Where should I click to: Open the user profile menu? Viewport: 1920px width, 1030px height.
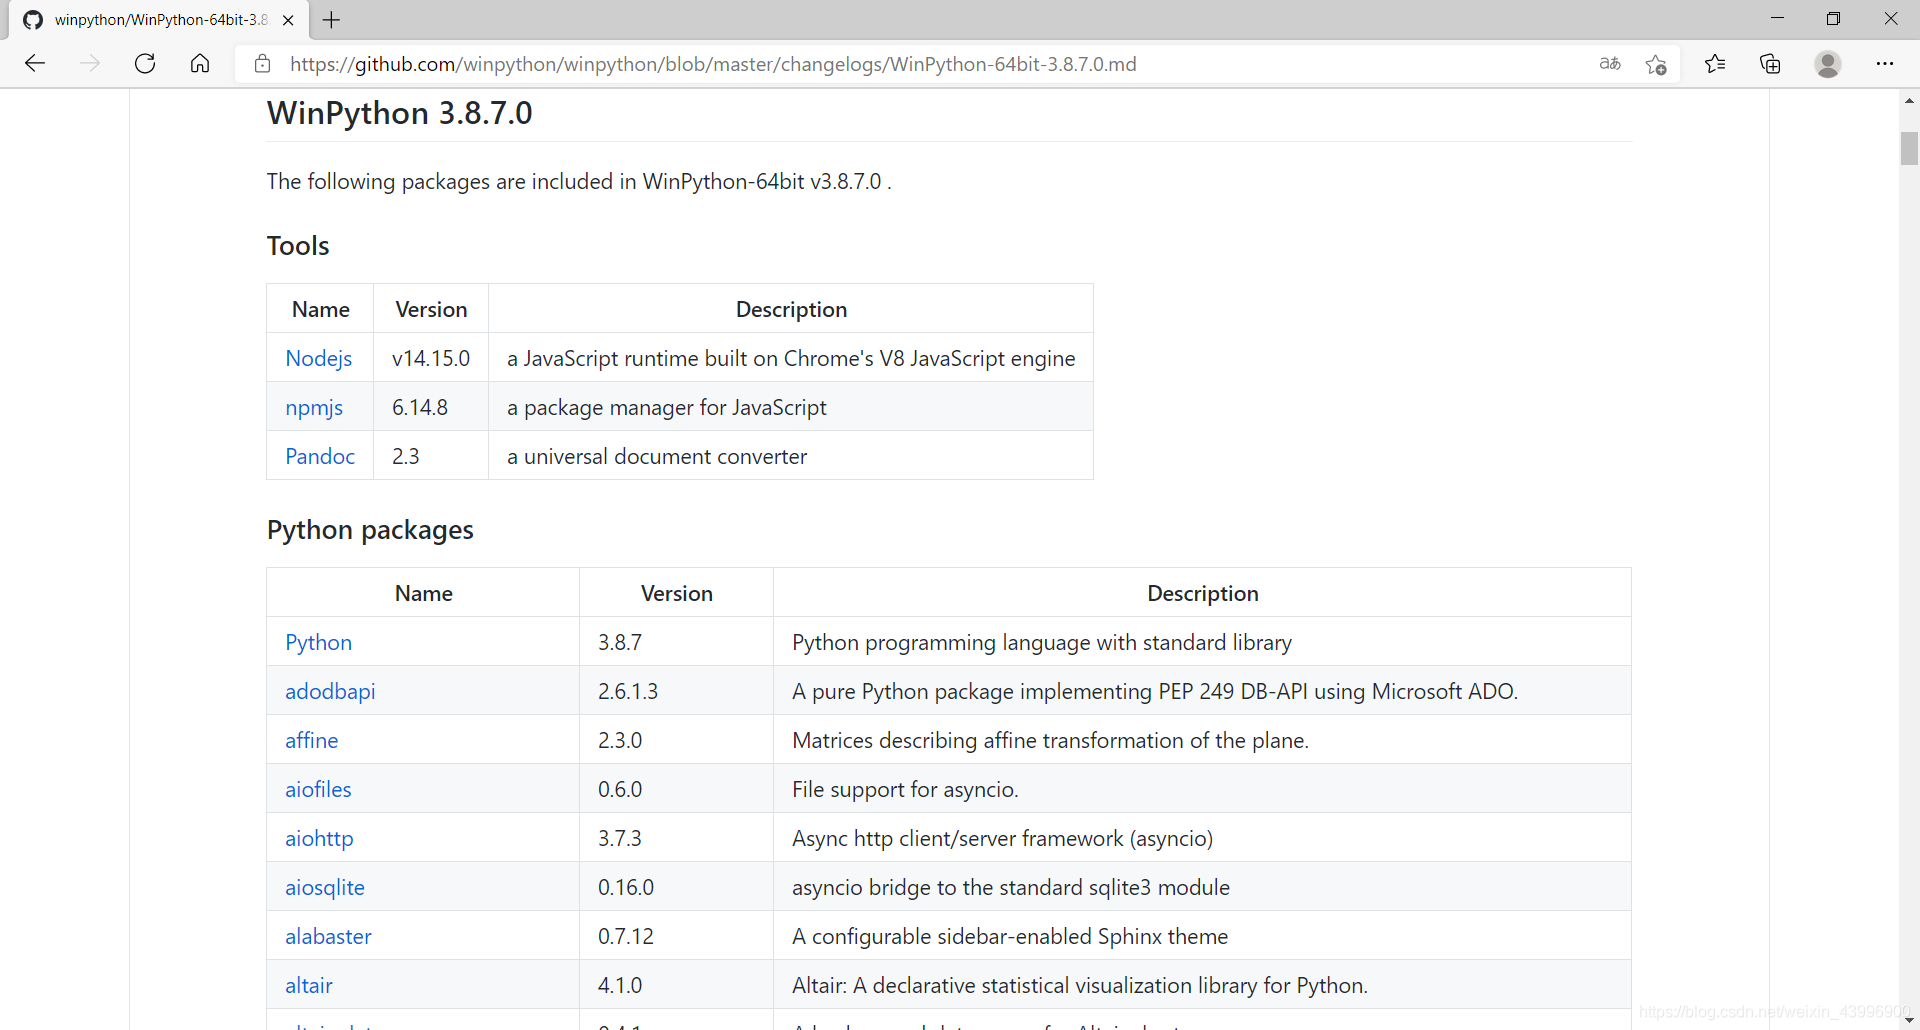pos(1828,64)
